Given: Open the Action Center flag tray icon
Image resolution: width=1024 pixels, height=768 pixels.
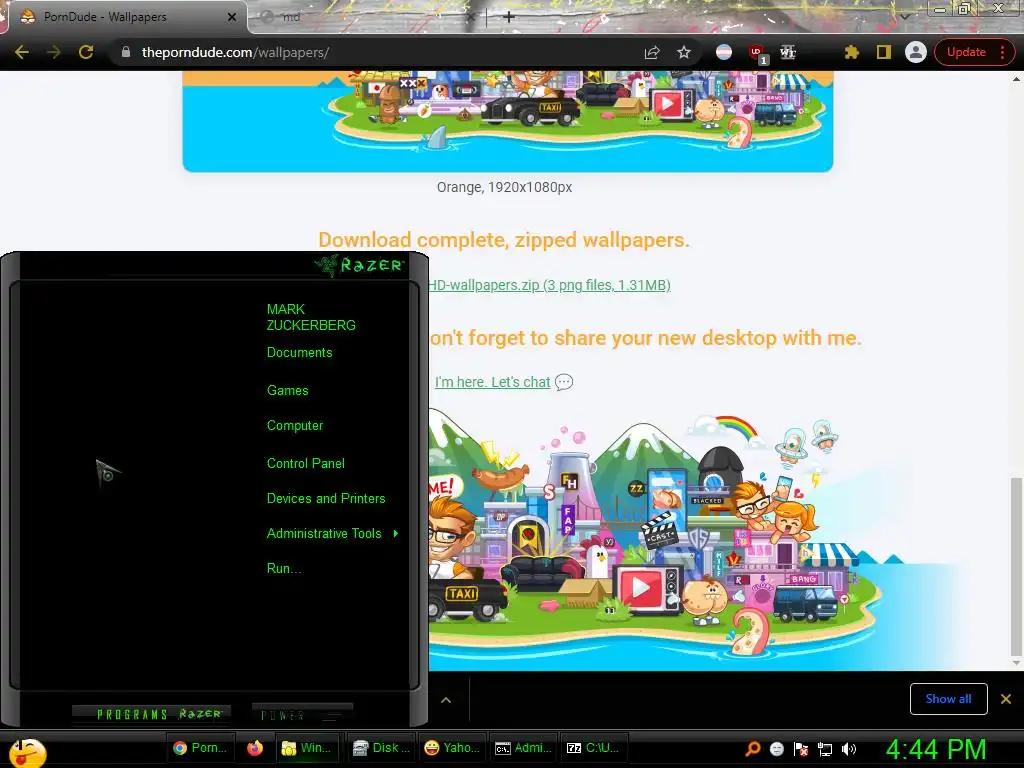Looking at the screenshot, I should [801, 749].
